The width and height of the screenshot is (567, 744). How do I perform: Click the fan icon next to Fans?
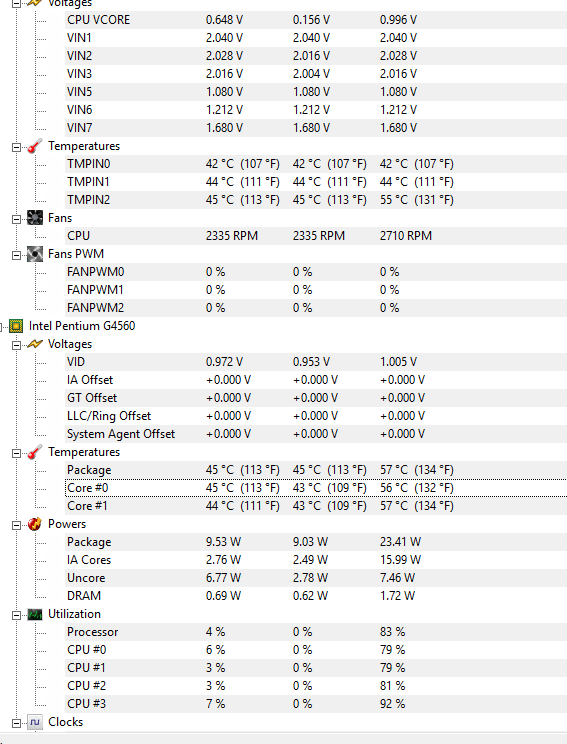pos(35,218)
